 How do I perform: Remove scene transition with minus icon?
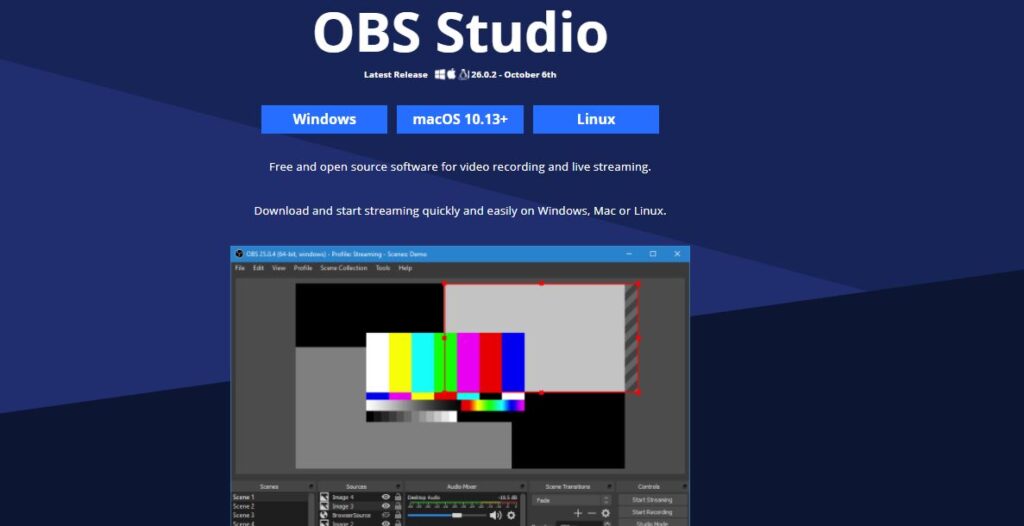592,513
